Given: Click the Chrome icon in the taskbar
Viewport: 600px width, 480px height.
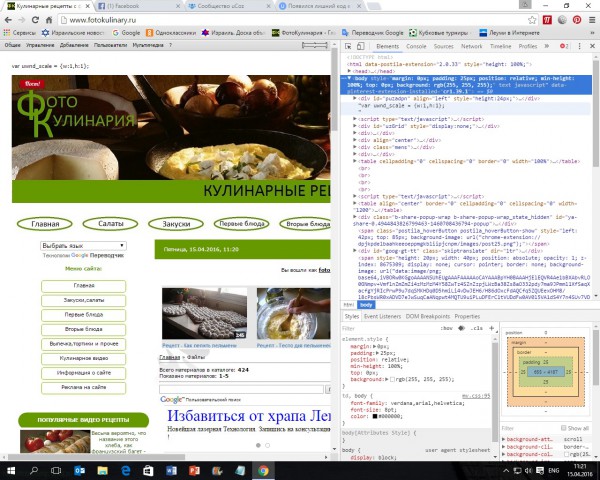Looking at the screenshot, I should click(x=263, y=470).
